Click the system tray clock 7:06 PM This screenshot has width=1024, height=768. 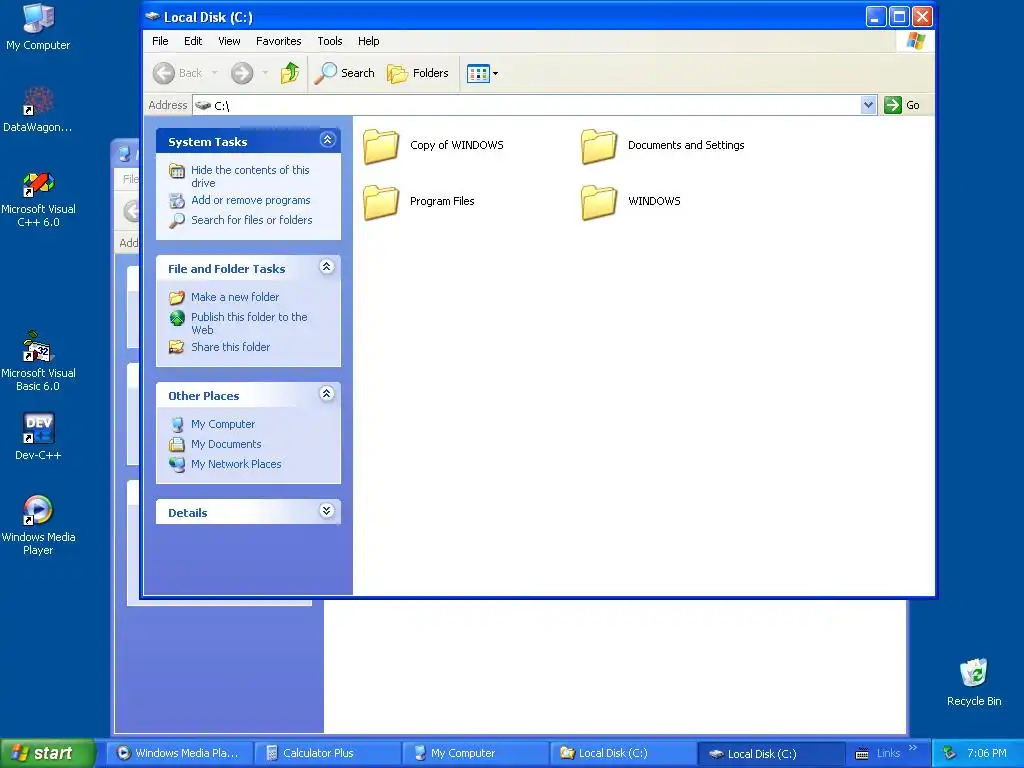point(986,753)
